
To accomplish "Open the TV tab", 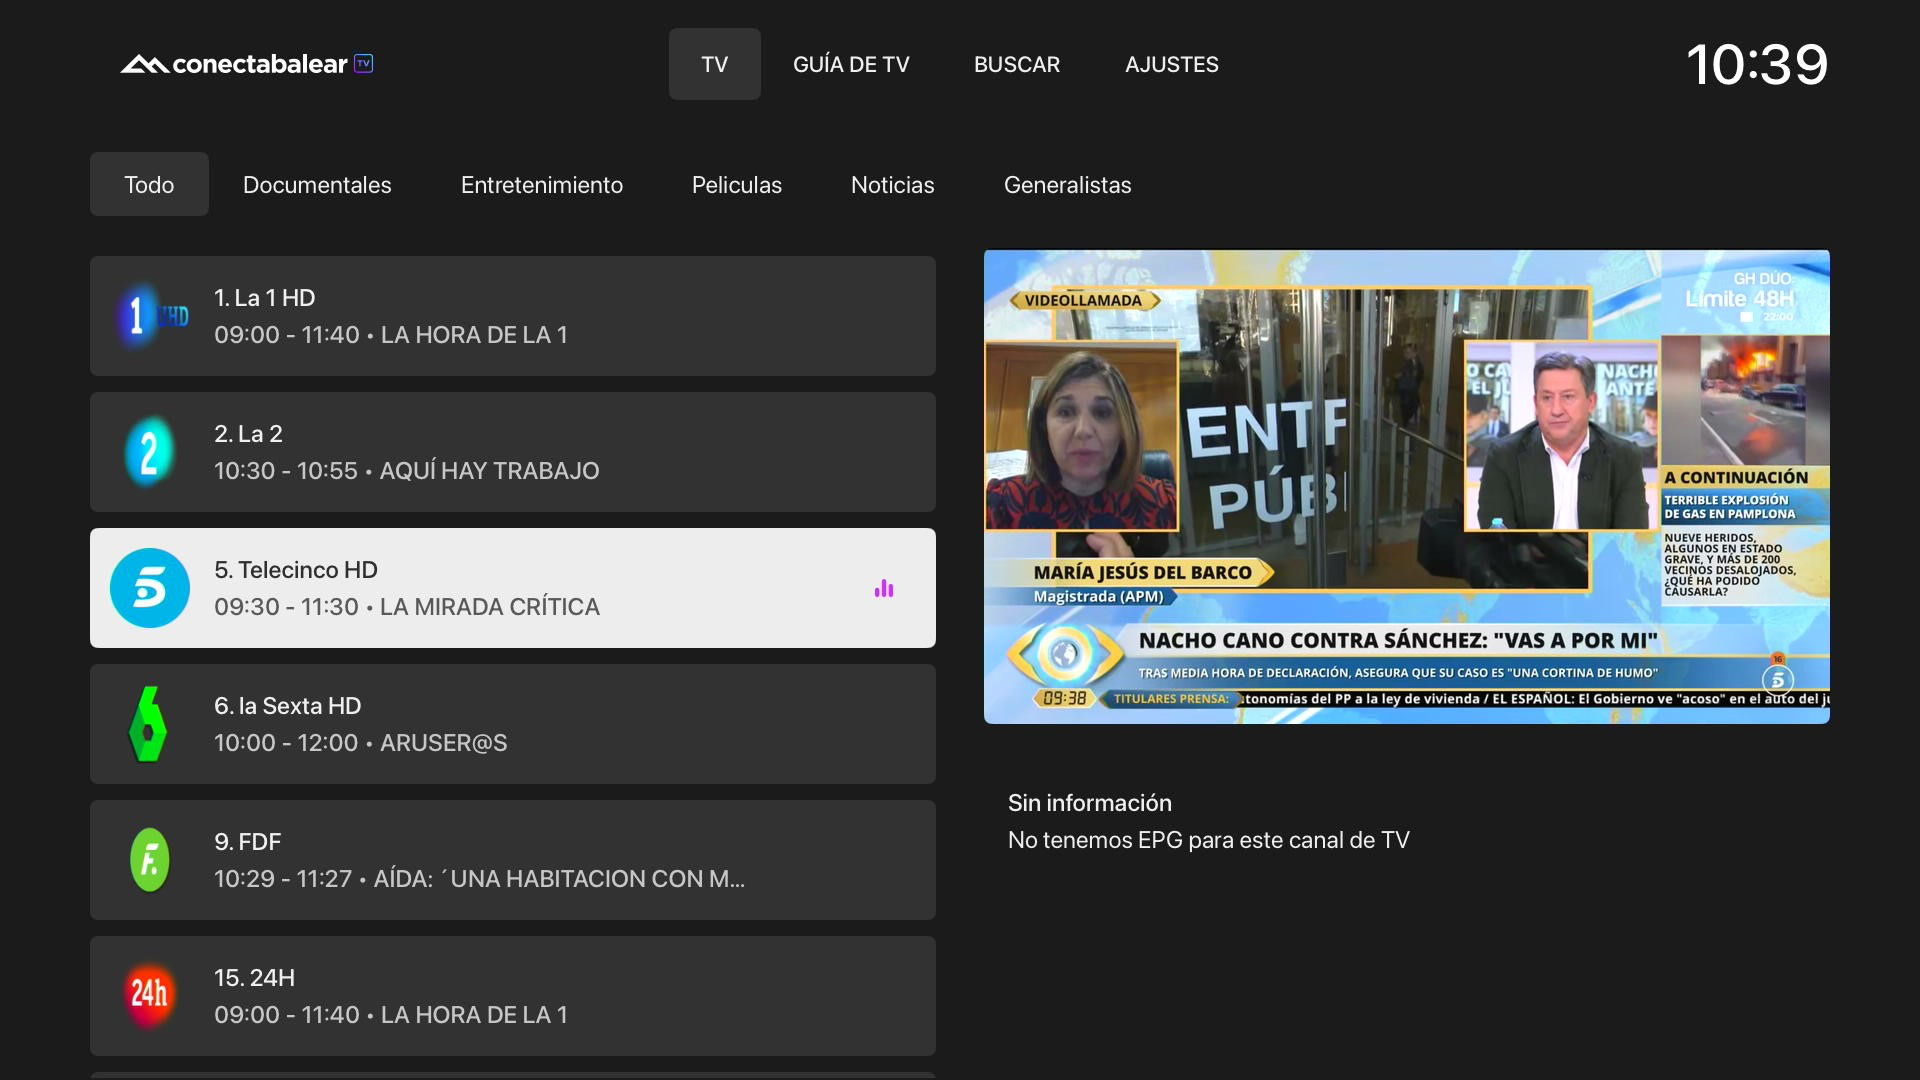I will [x=715, y=64].
